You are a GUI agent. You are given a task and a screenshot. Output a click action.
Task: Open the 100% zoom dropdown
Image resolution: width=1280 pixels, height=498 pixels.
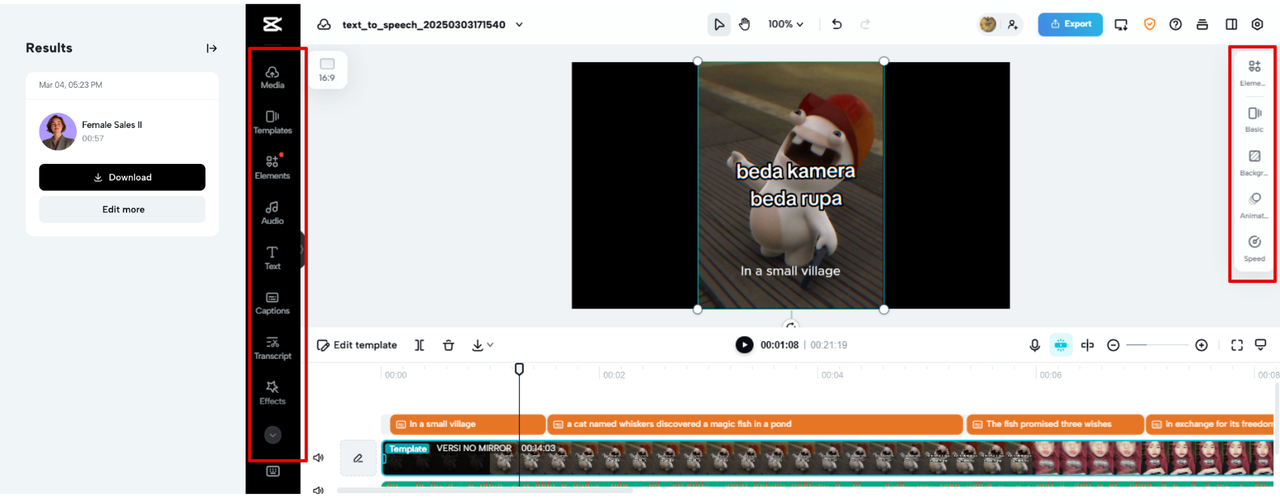[786, 24]
